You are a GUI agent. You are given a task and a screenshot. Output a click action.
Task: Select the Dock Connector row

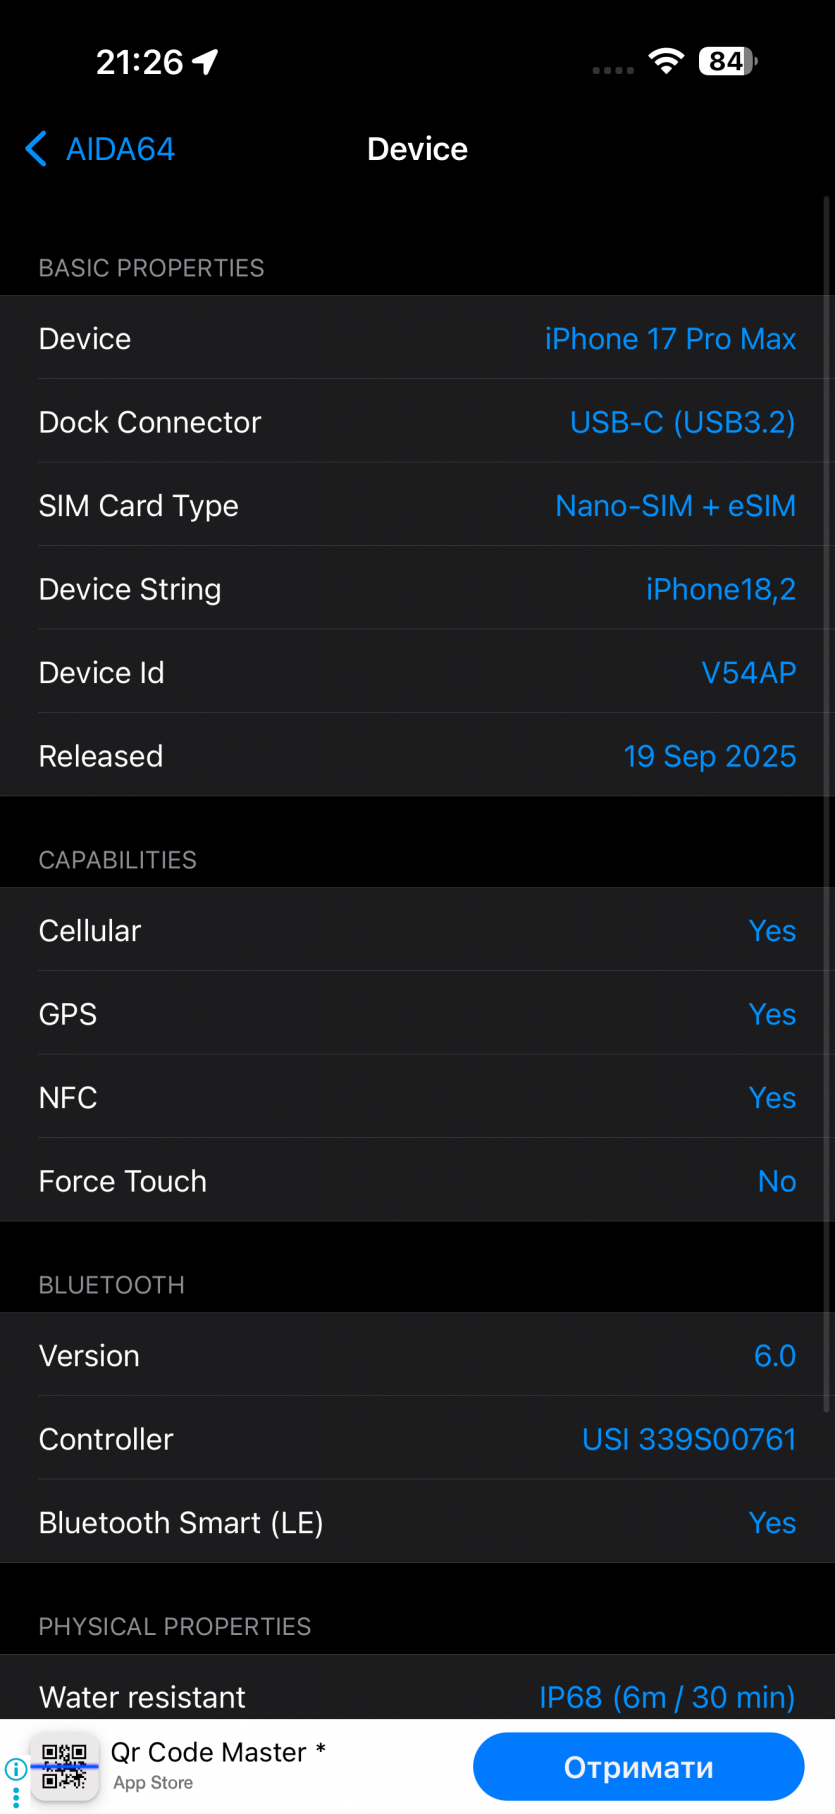point(417,422)
